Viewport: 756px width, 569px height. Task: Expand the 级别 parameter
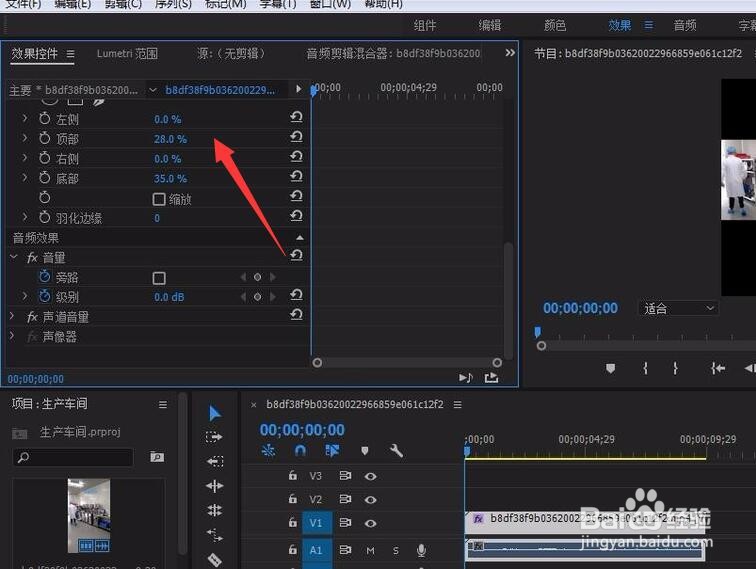tap(25, 296)
